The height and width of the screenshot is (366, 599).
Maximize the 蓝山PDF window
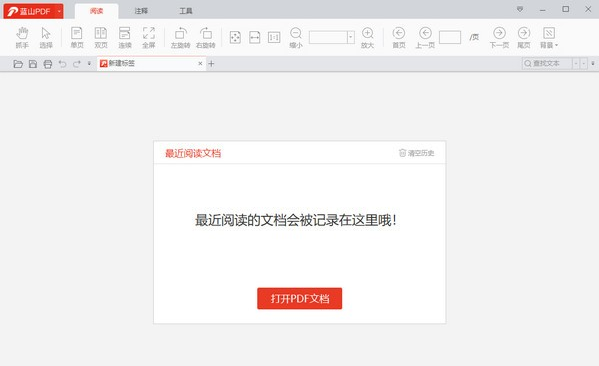(566, 9)
